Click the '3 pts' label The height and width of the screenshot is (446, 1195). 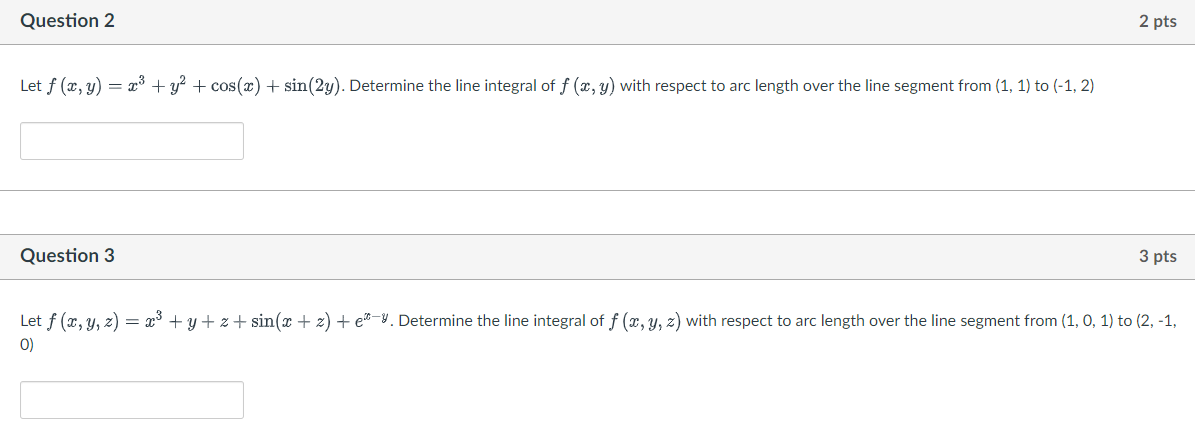1158,257
